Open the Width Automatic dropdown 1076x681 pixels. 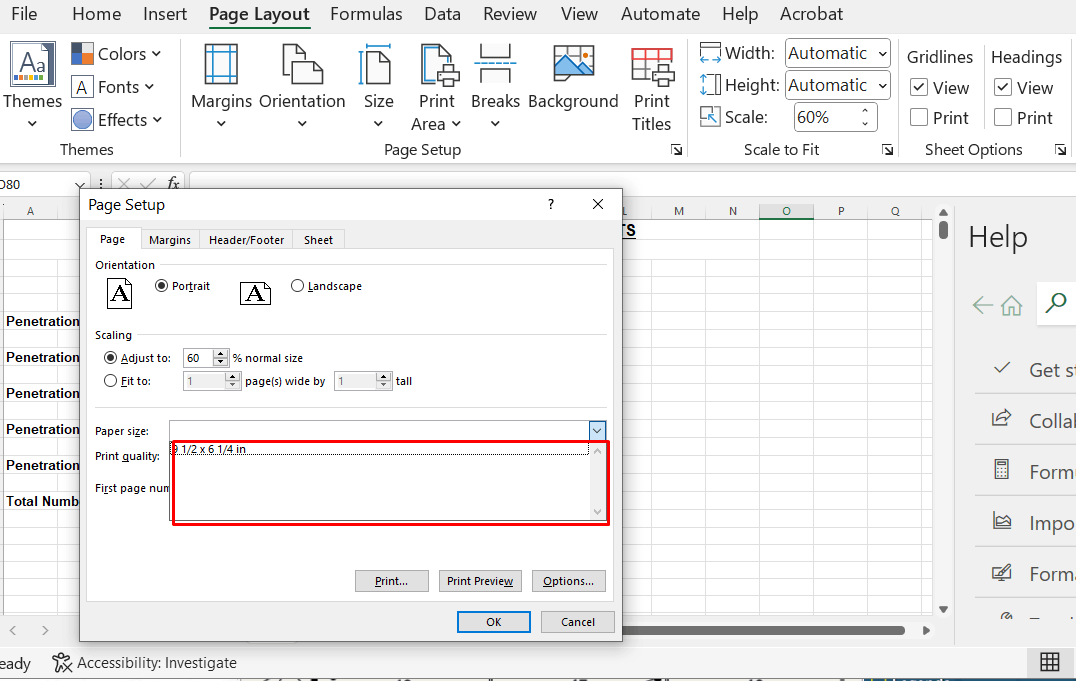(x=837, y=53)
